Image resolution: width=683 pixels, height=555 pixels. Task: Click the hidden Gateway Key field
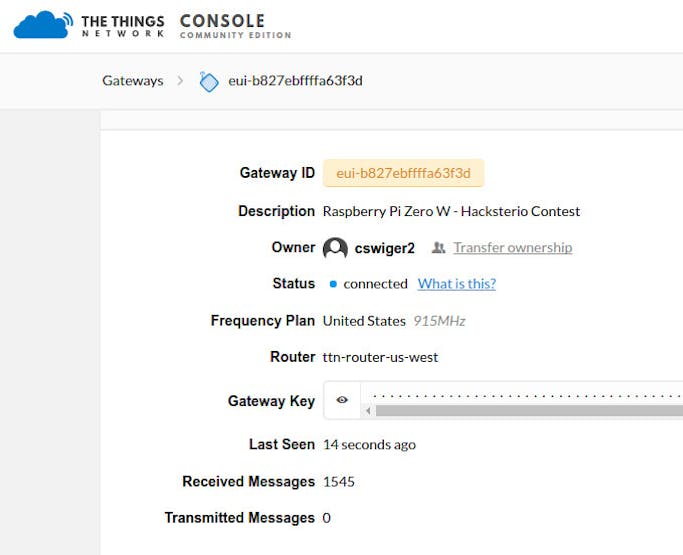(x=522, y=396)
